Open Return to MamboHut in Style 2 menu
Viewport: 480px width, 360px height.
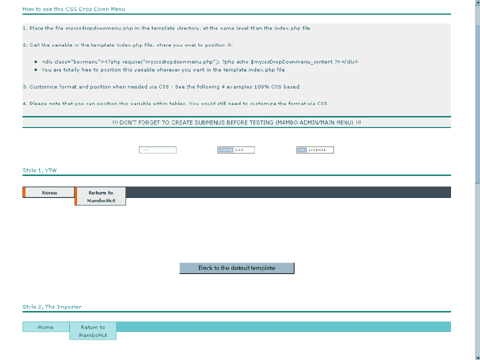pyautogui.click(x=93, y=331)
